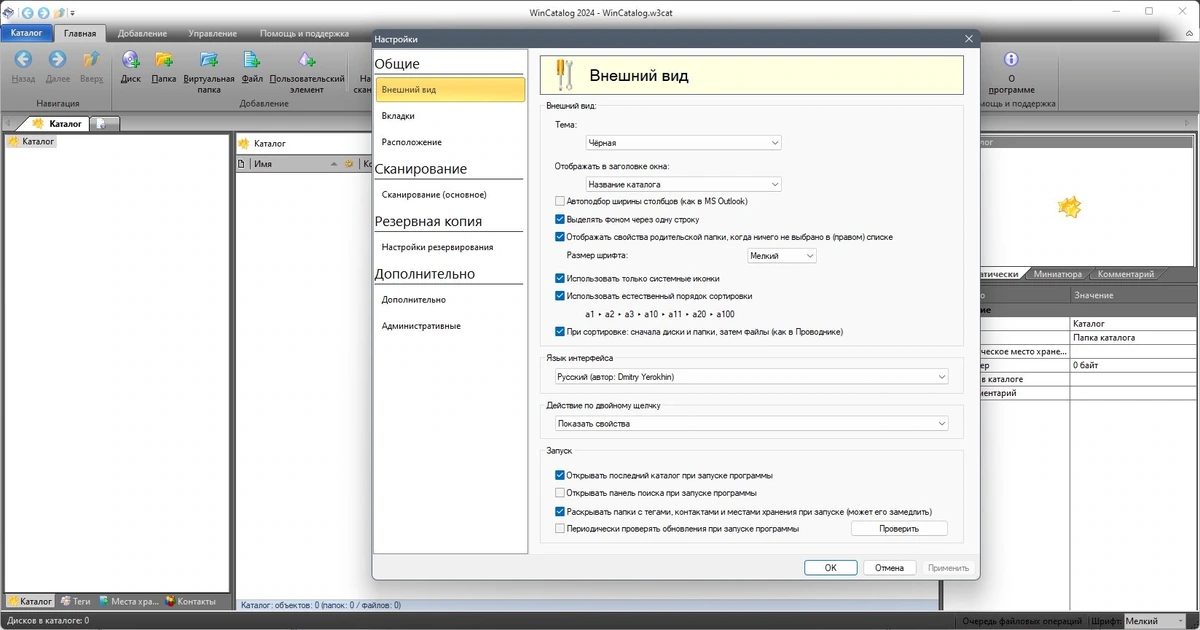Select Вкладки in the settings sidebar
Image resolution: width=1200 pixels, height=630 pixels.
[x=450, y=116]
